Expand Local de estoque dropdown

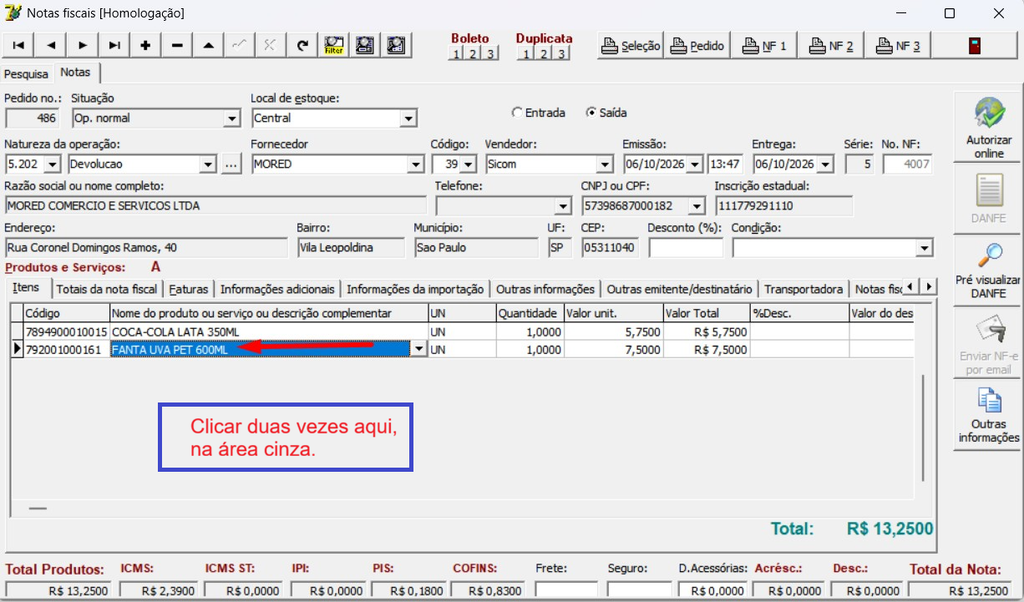[408, 118]
